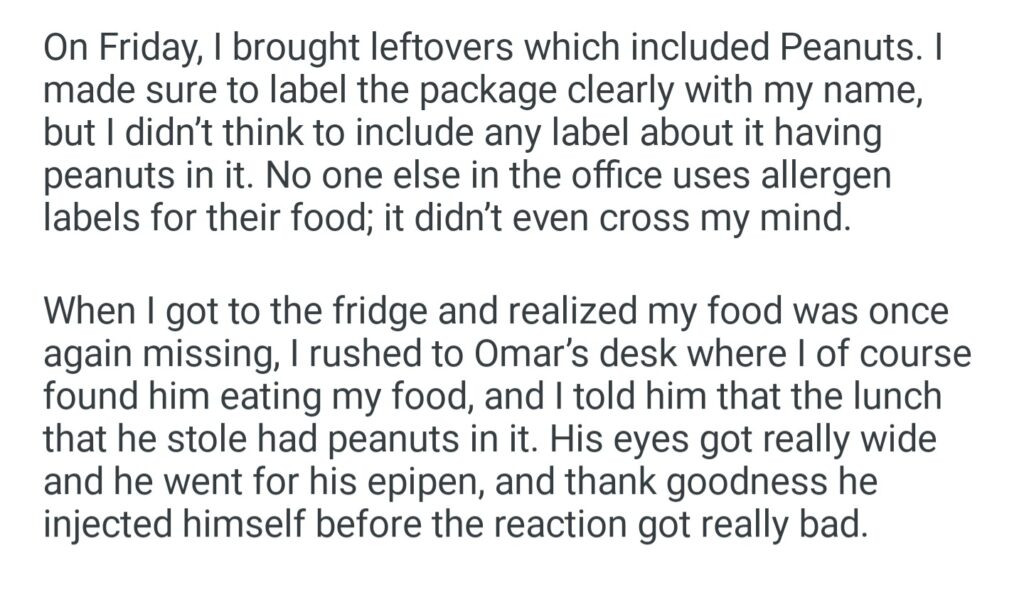Click the capitalized word "Peanuts"
The image size is (1024, 597).
[852, 51]
